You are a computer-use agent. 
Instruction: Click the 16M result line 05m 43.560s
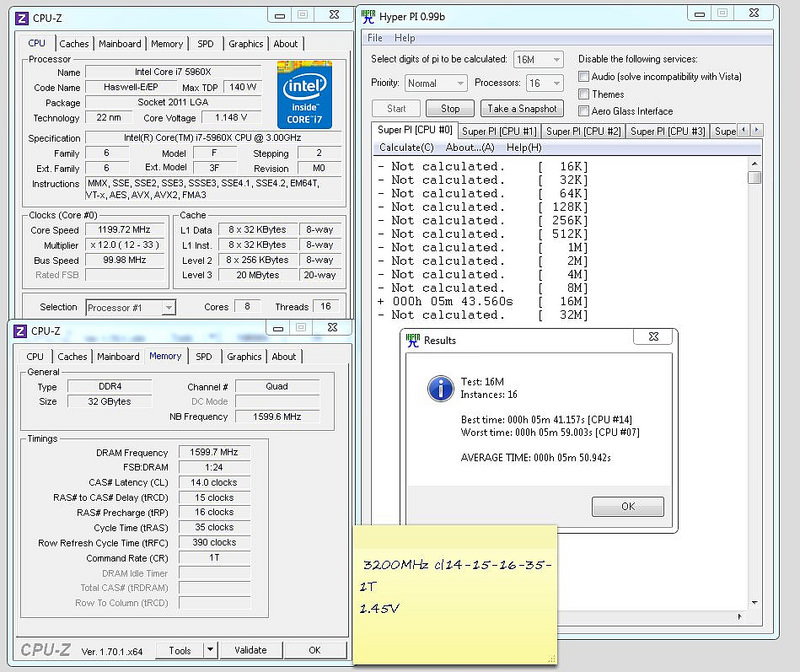click(x=483, y=302)
